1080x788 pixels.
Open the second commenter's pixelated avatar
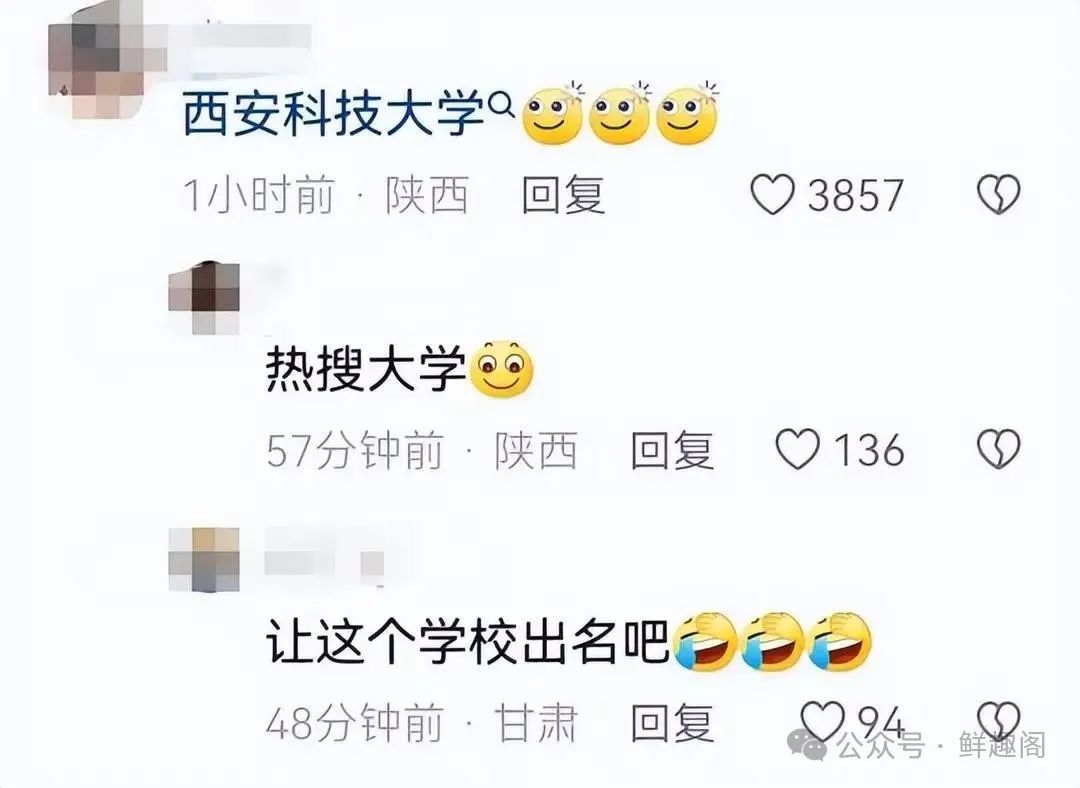(204, 298)
